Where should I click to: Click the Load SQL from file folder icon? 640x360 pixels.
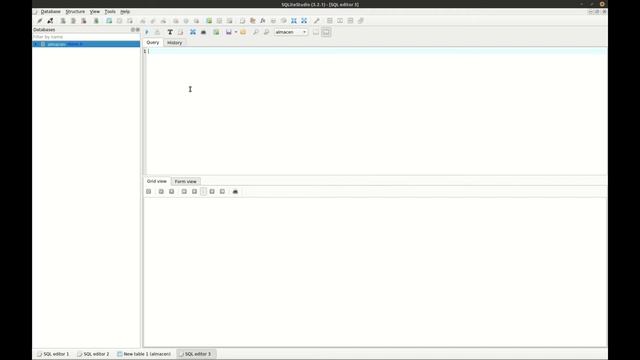click(x=243, y=32)
